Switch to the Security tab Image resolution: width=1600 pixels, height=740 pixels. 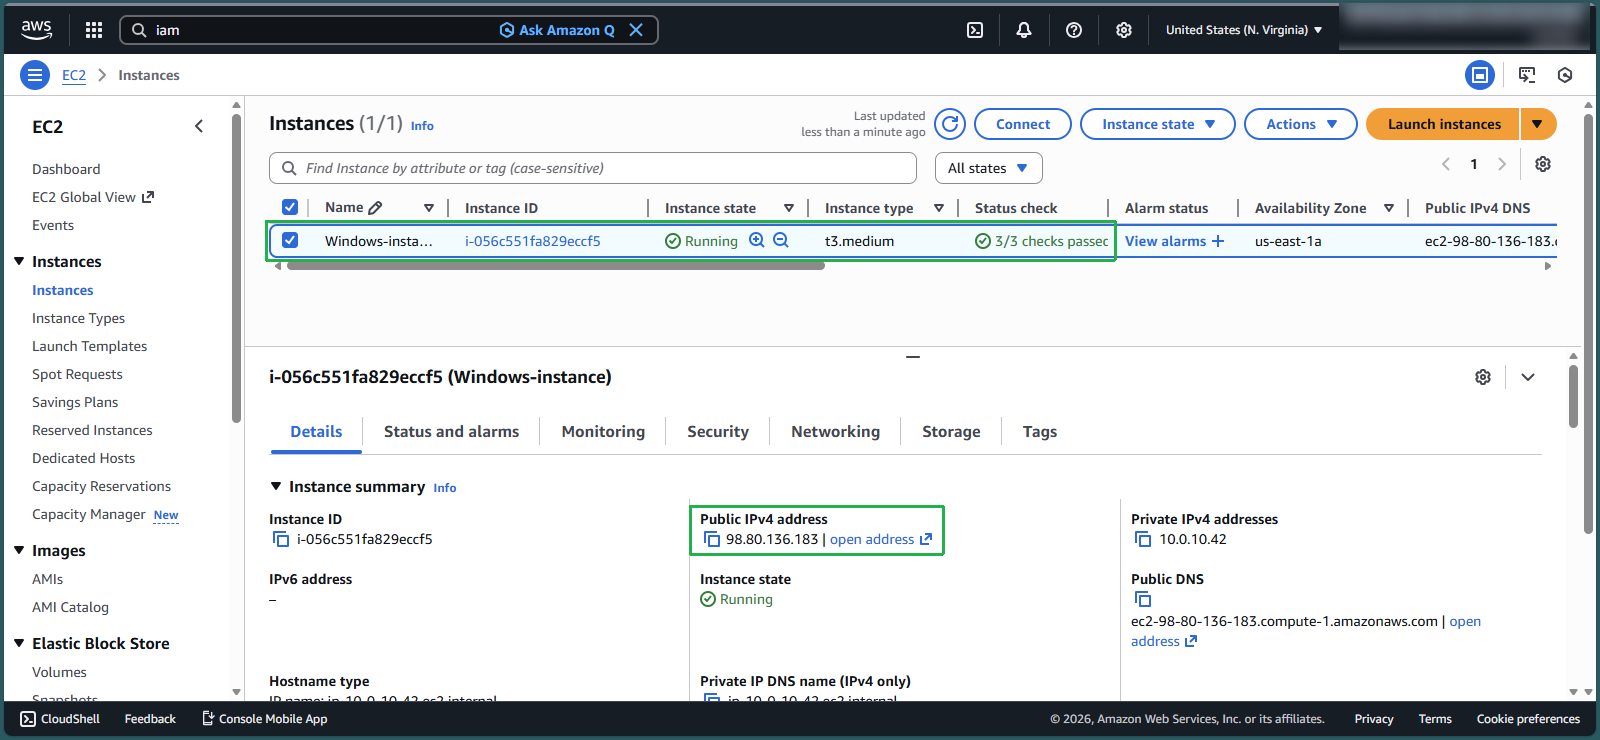point(717,431)
